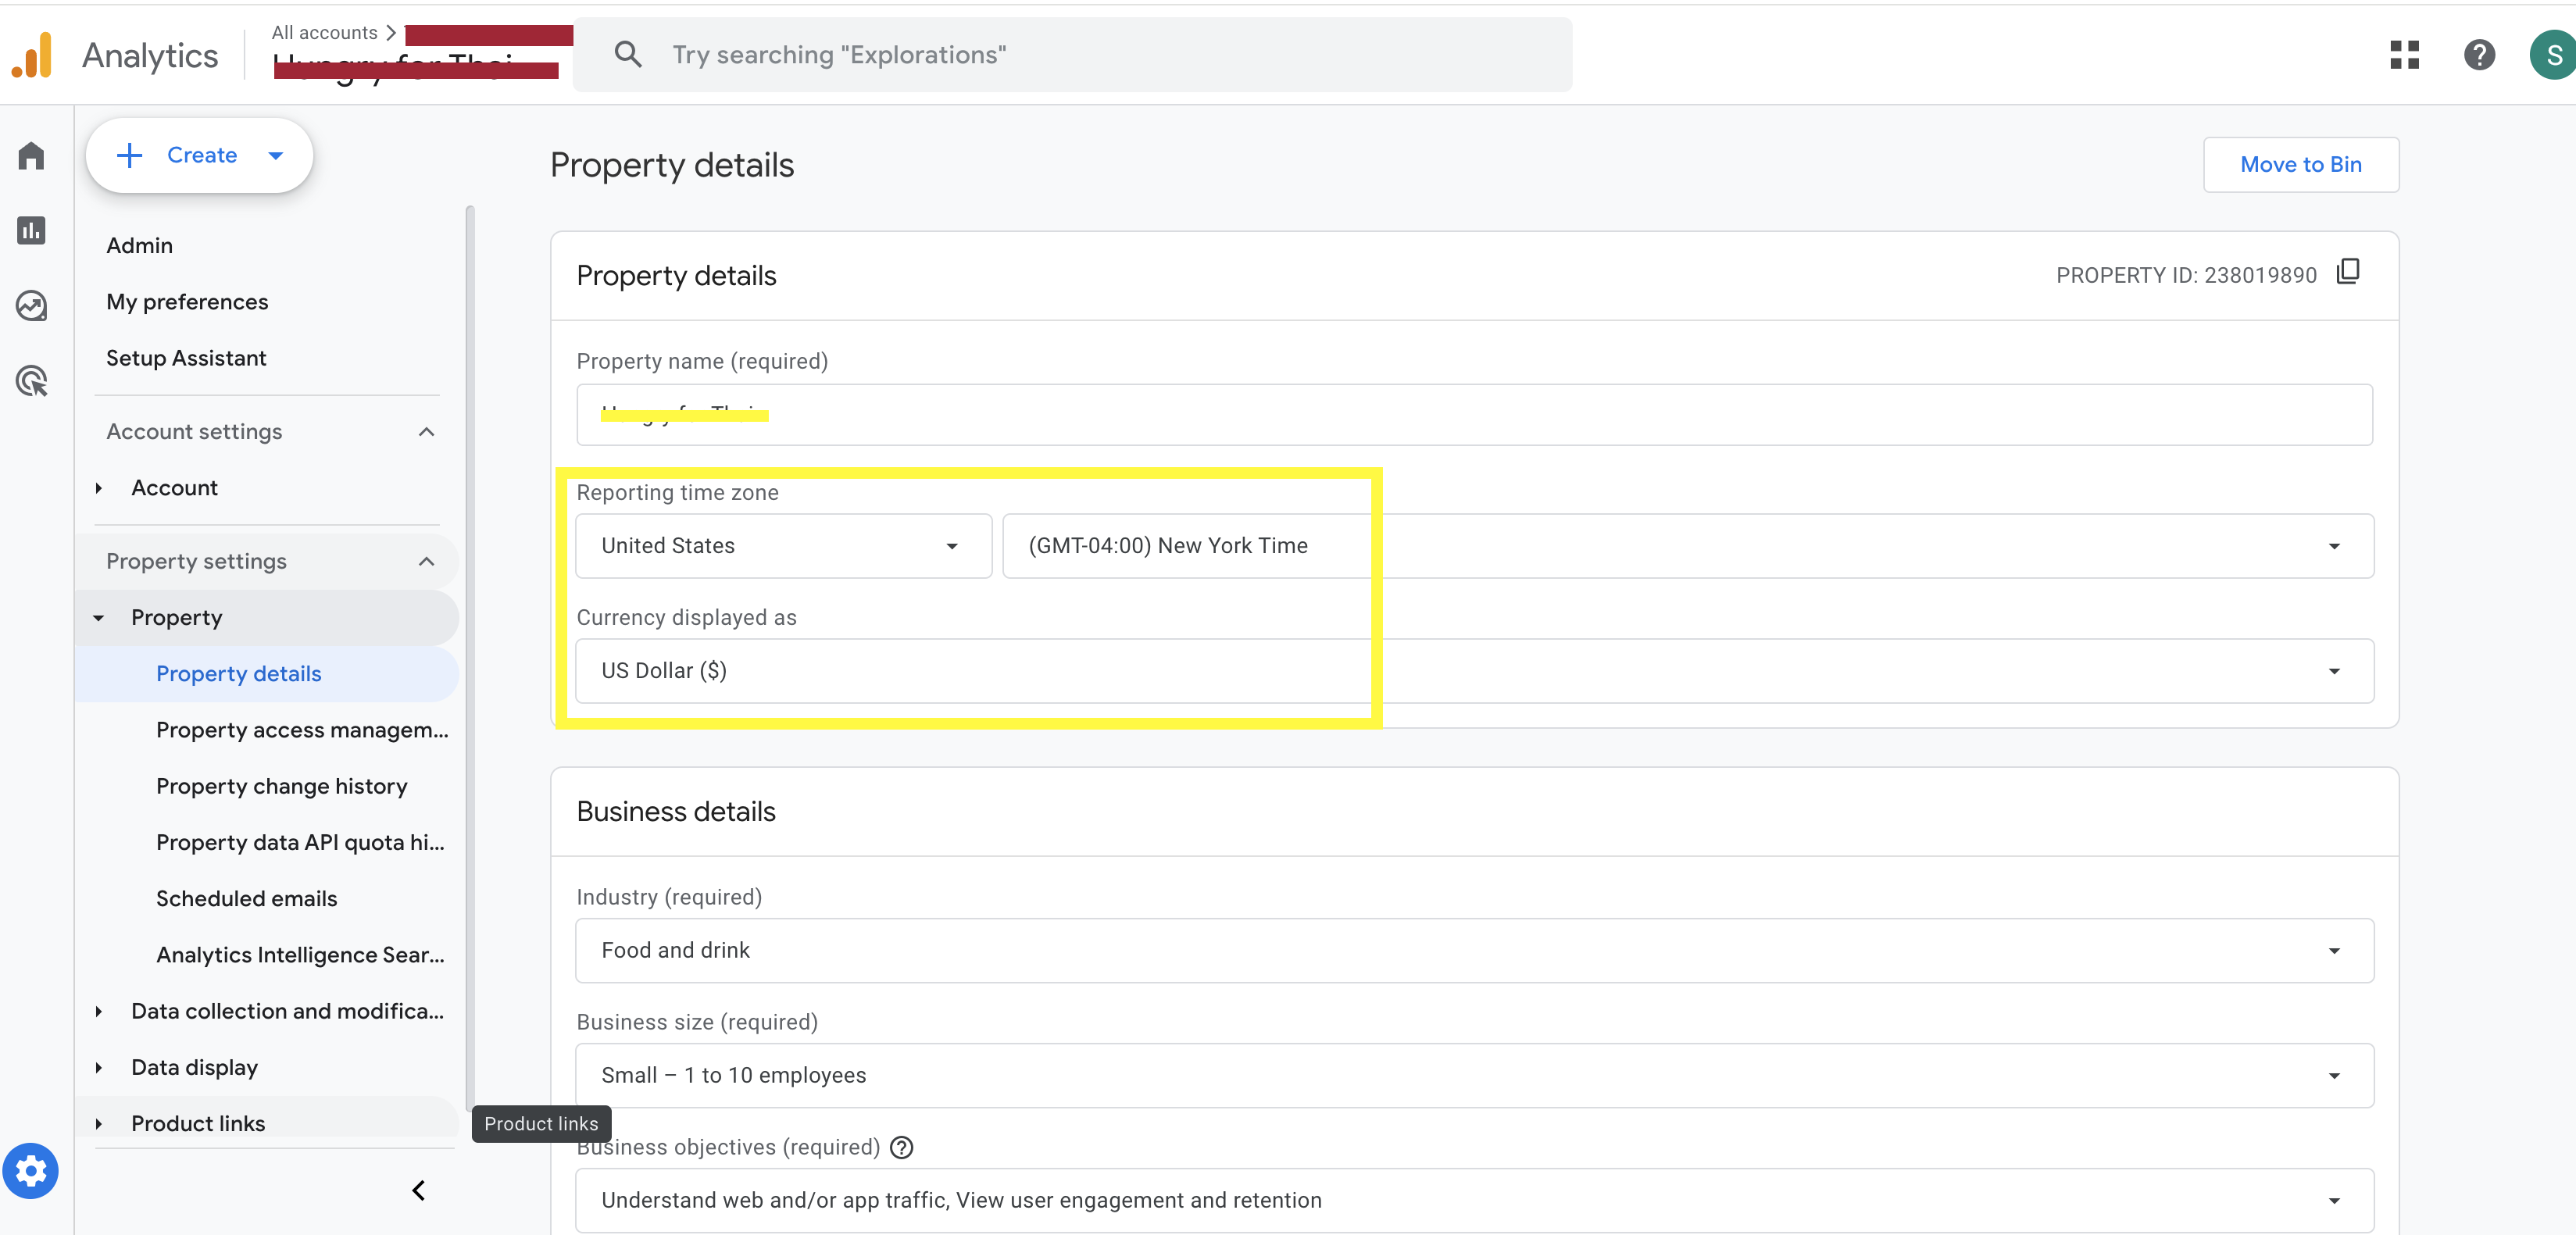Click the business objectives info icon
This screenshot has height=1235, width=2576.
point(901,1147)
